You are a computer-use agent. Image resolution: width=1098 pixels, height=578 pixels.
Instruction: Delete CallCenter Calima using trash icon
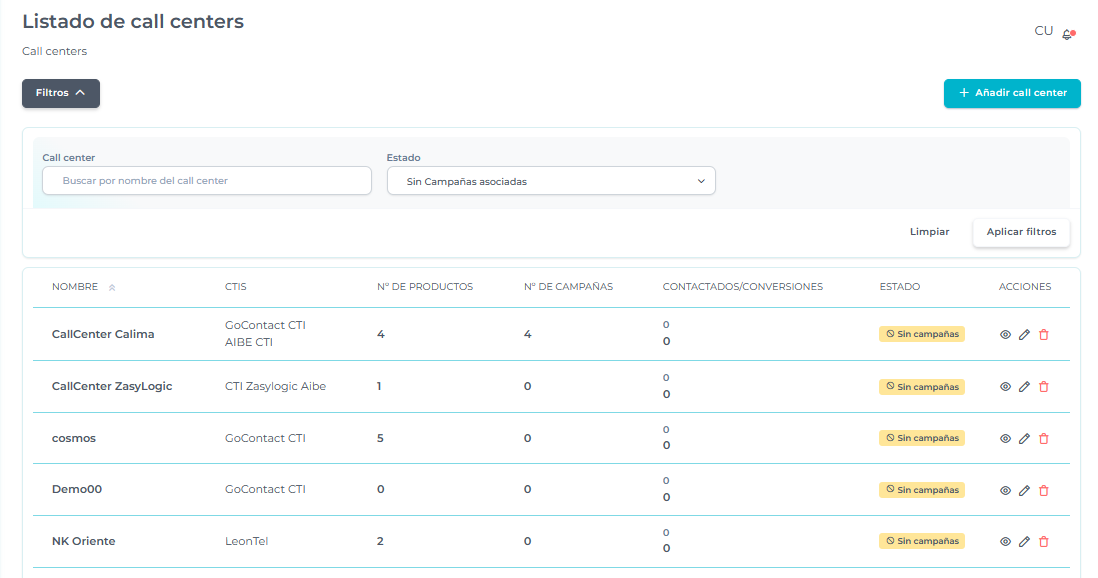click(x=1044, y=335)
